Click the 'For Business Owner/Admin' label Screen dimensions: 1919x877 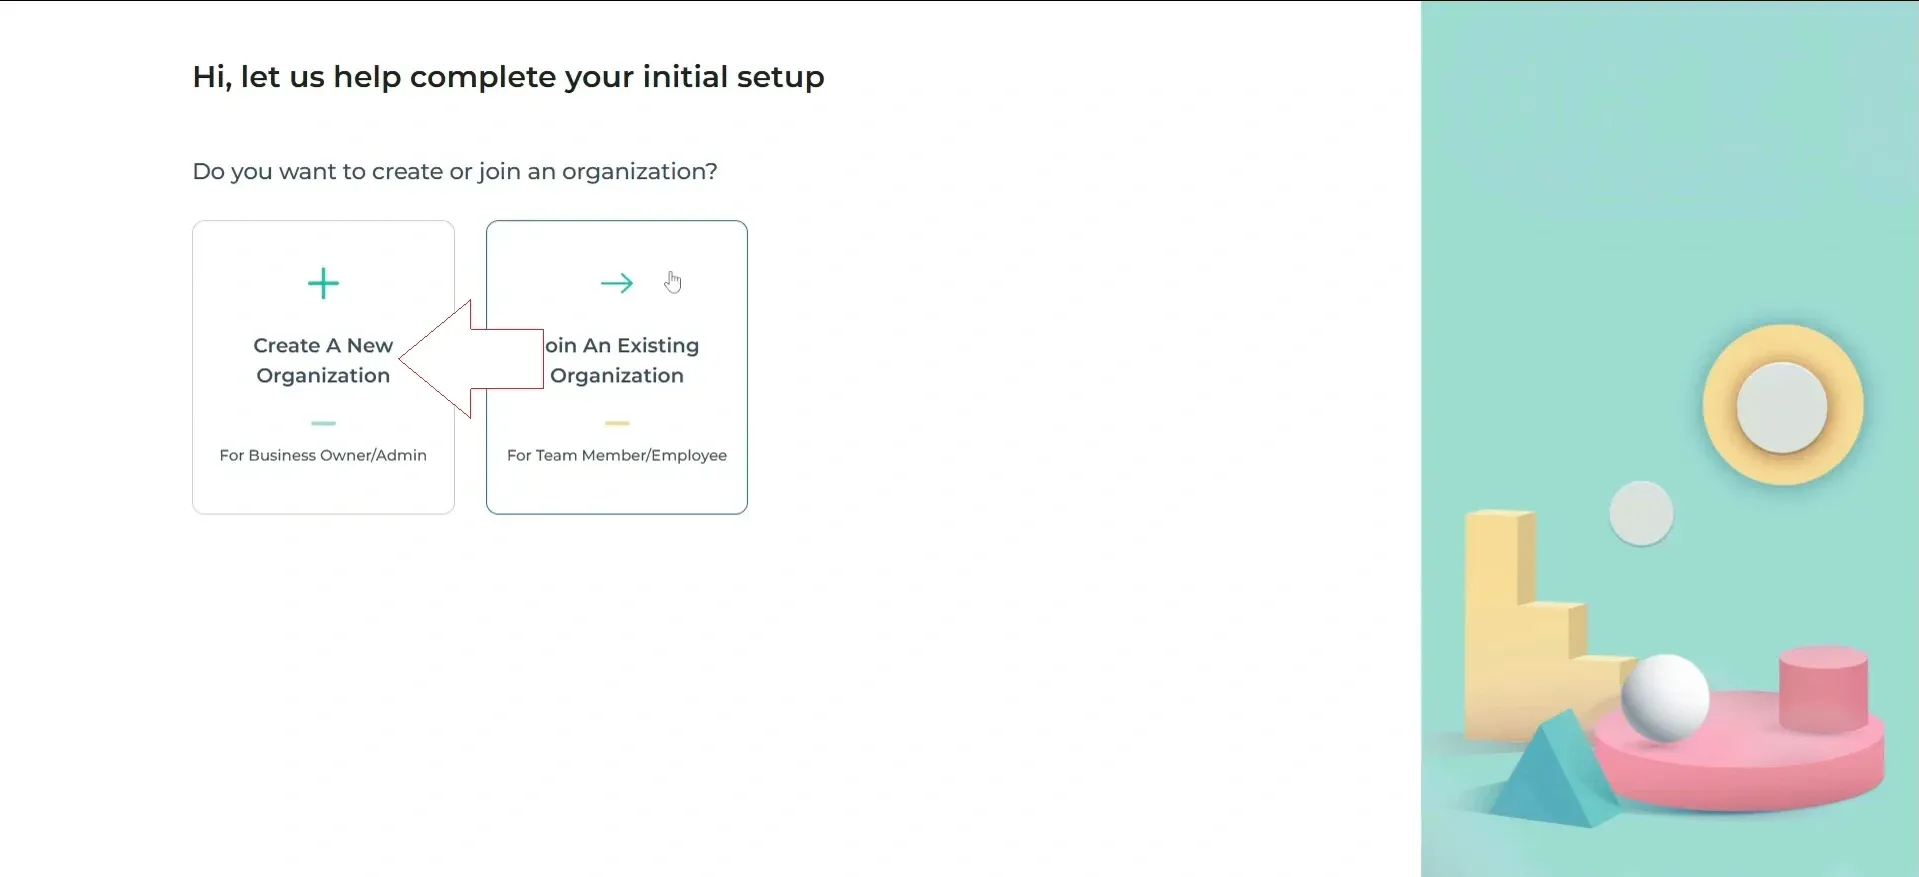click(x=323, y=455)
